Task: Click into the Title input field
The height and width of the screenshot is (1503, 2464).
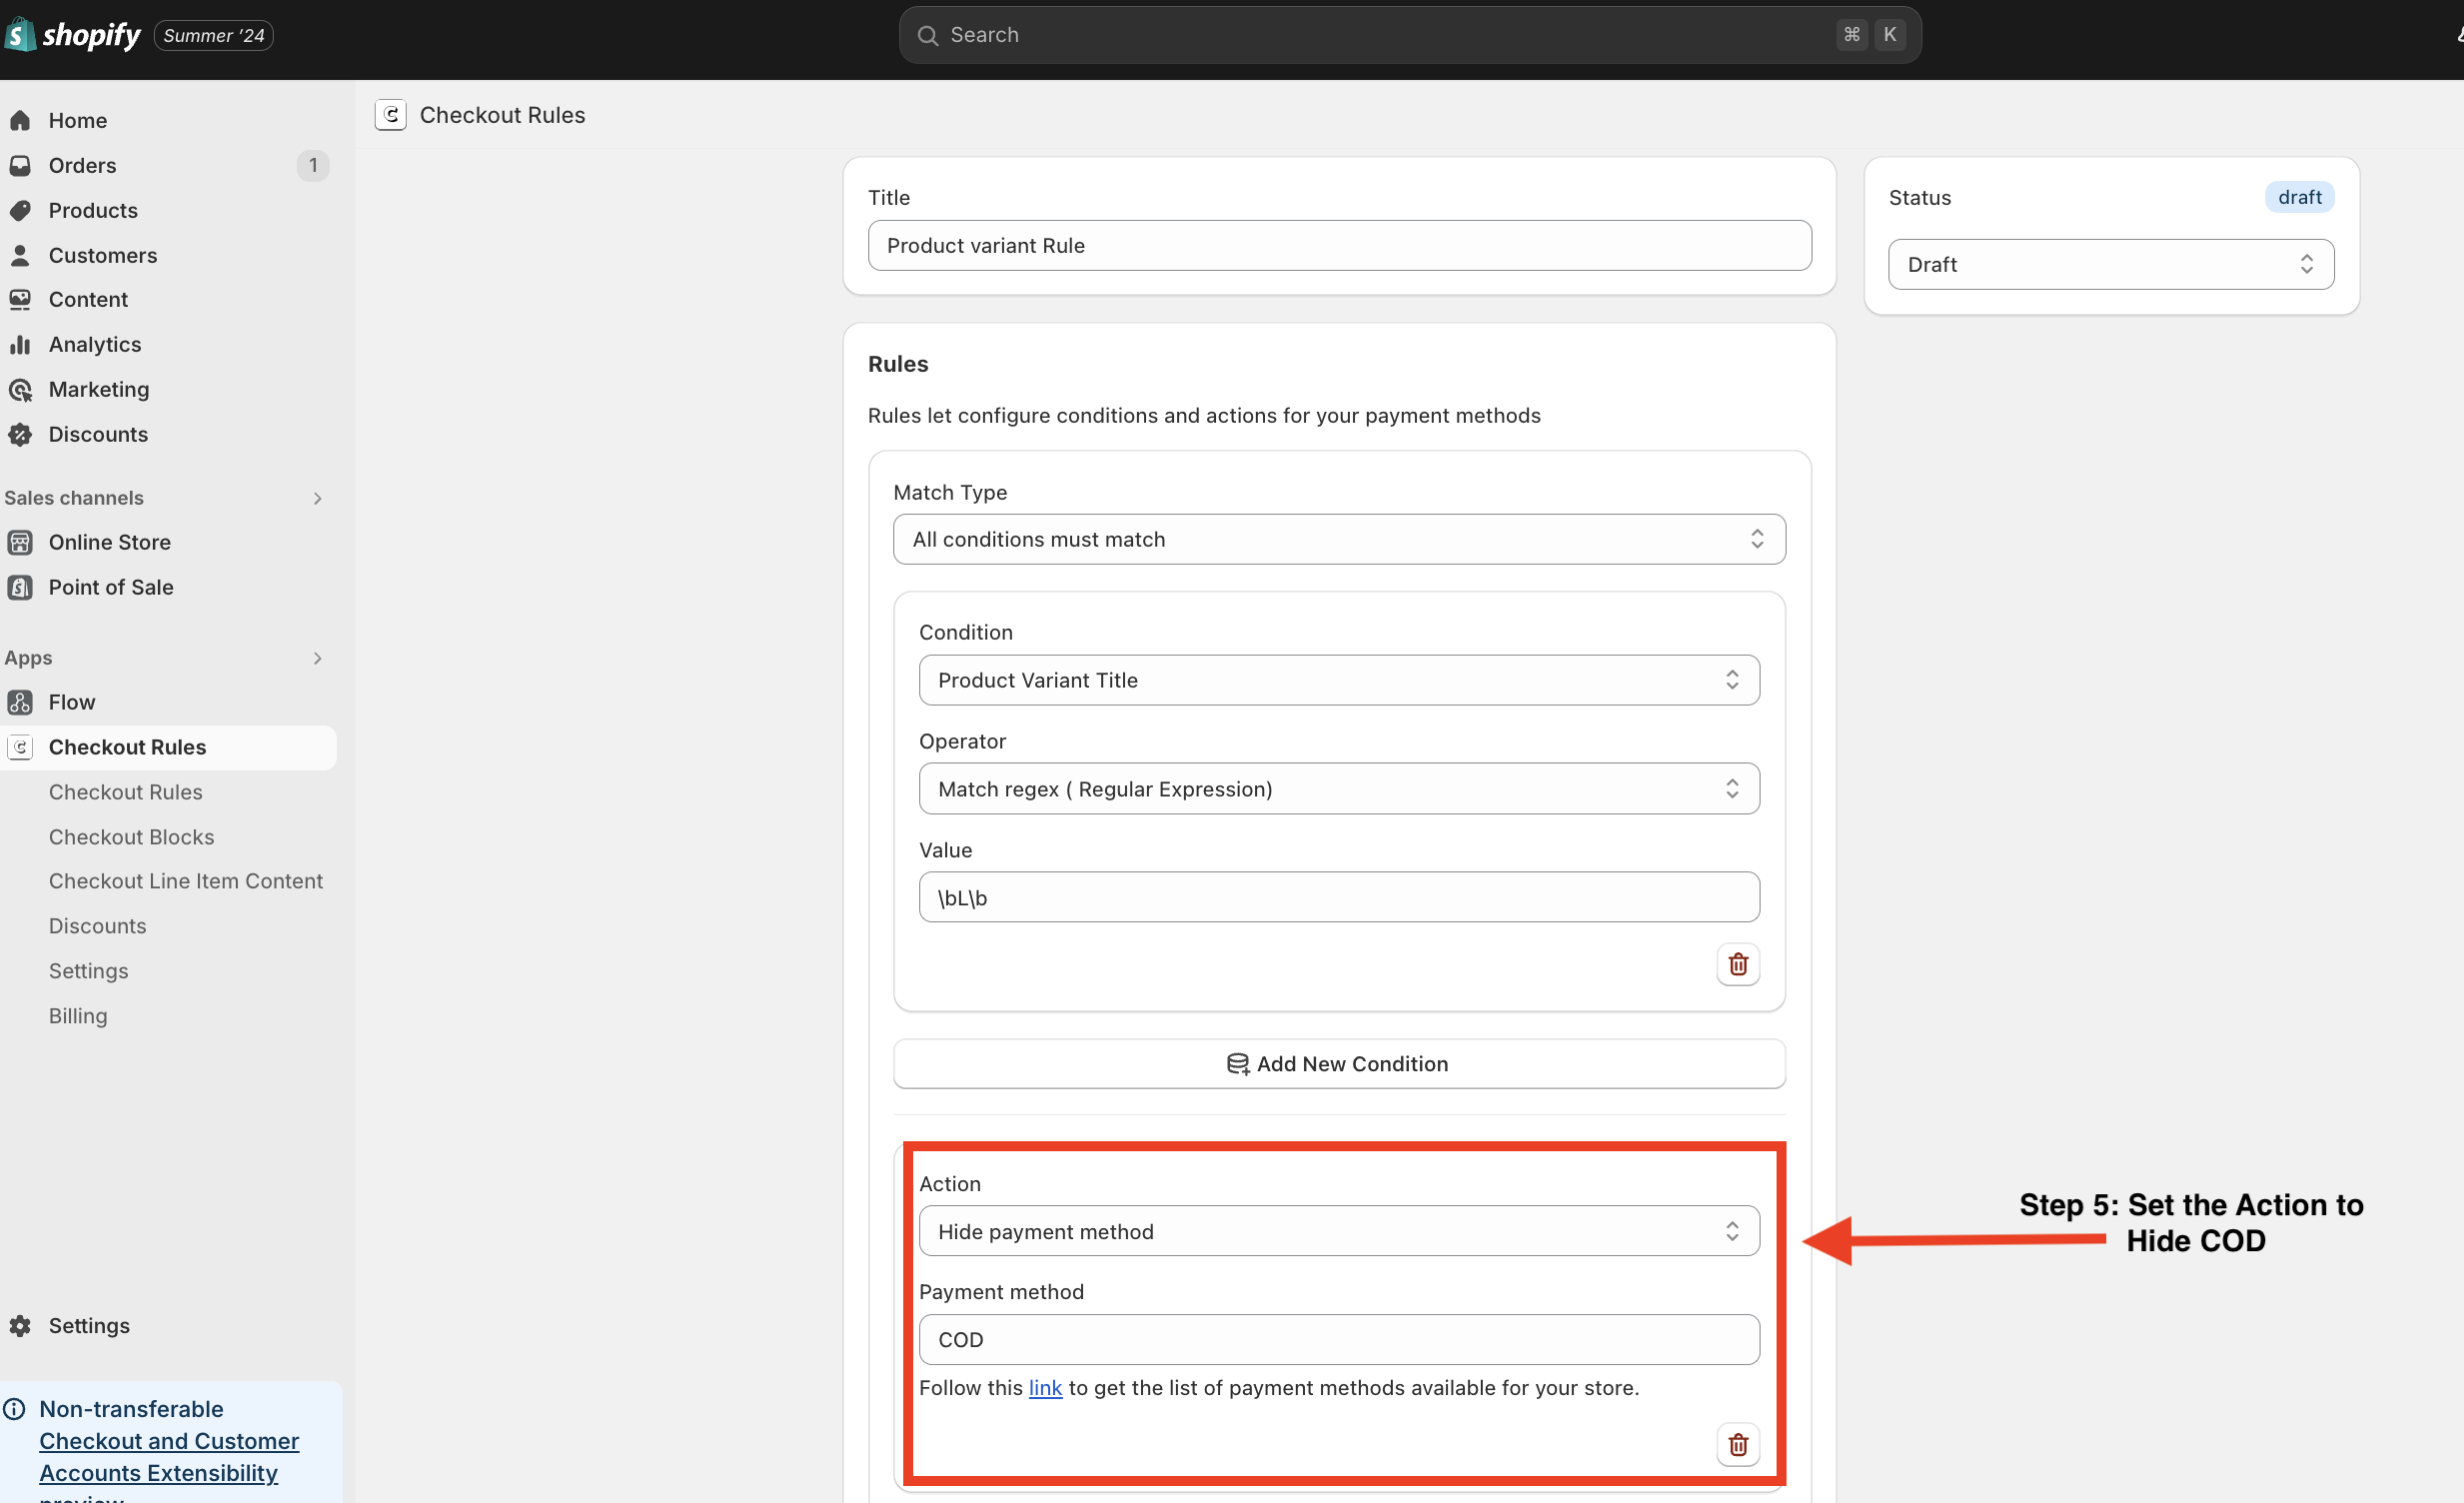Action: (x=1338, y=245)
